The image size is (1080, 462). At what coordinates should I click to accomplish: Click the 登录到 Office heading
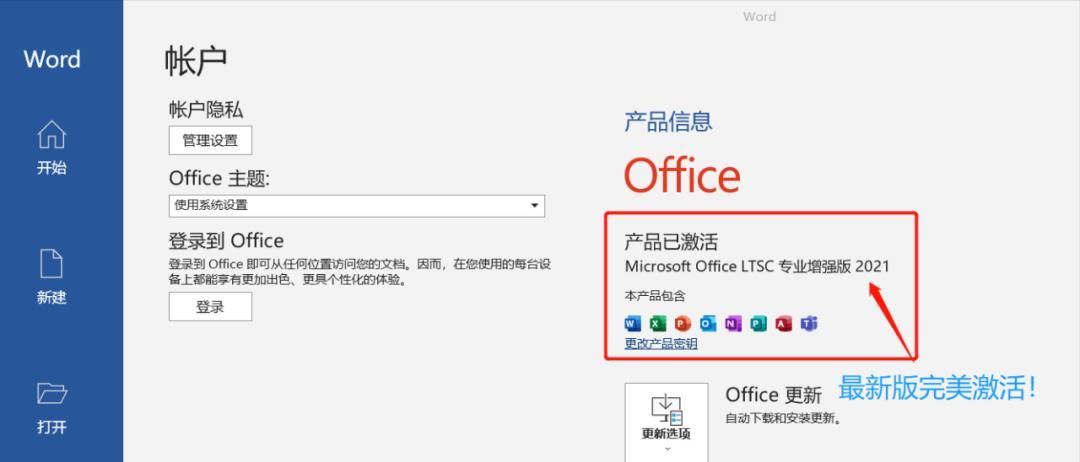[x=226, y=240]
